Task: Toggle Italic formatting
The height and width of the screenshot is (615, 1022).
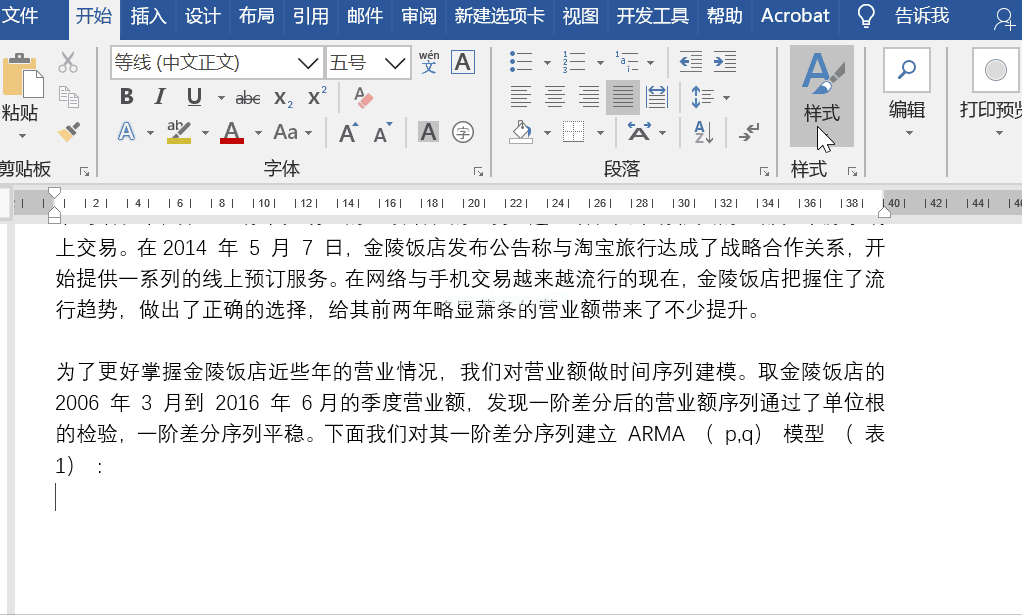Action: (x=160, y=97)
